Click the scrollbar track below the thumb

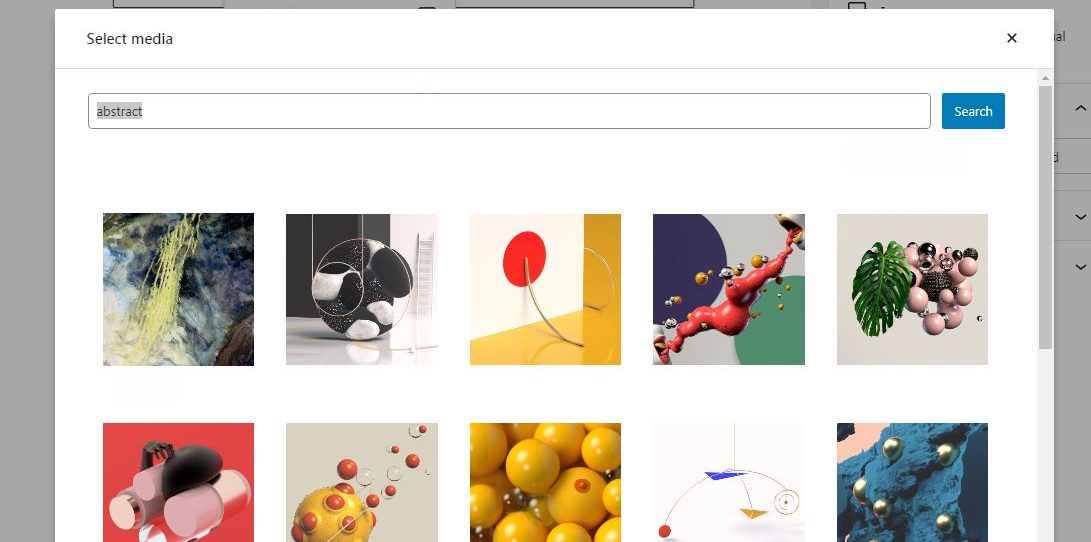pyautogui.click(x=1045, y=445)
